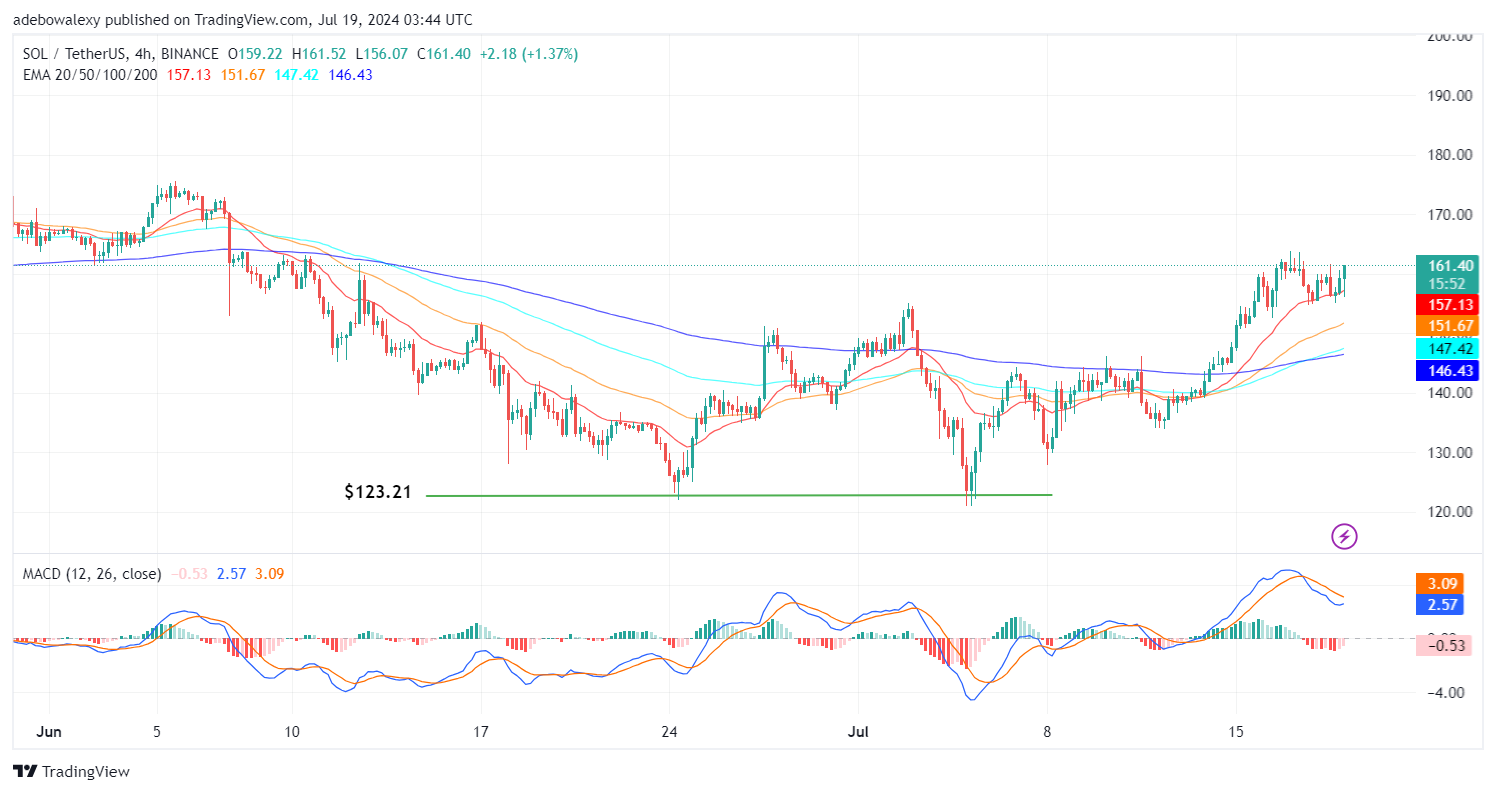
Task: Click the orange 151.67 price axis tag
Action: tap(1447, 326)
